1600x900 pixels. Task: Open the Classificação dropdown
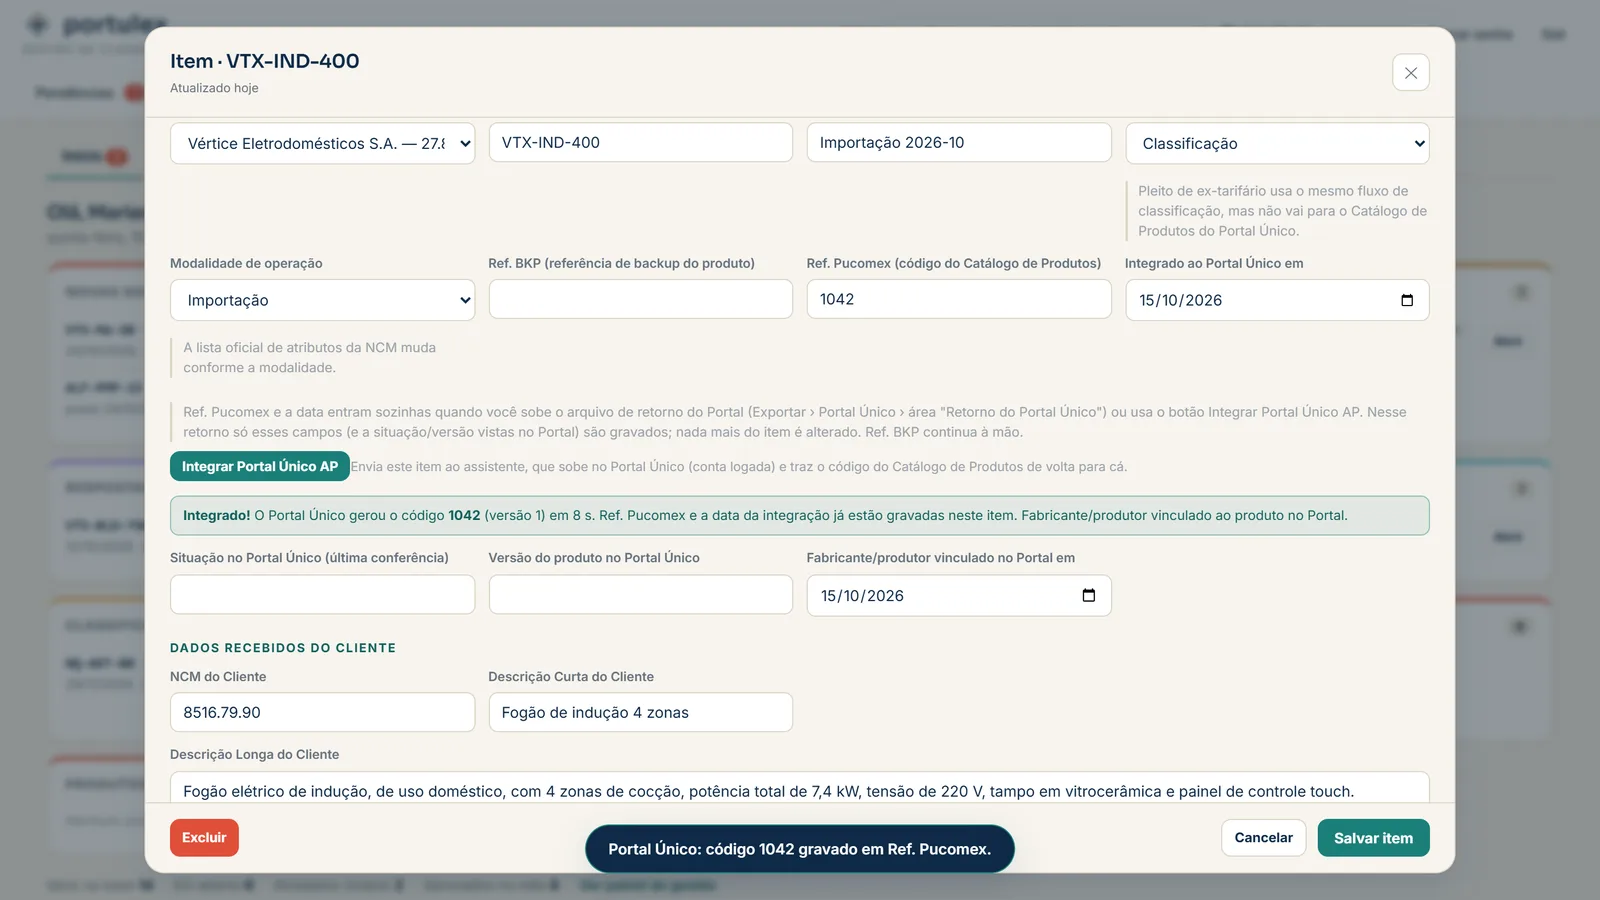click(x=1277, y=143)
